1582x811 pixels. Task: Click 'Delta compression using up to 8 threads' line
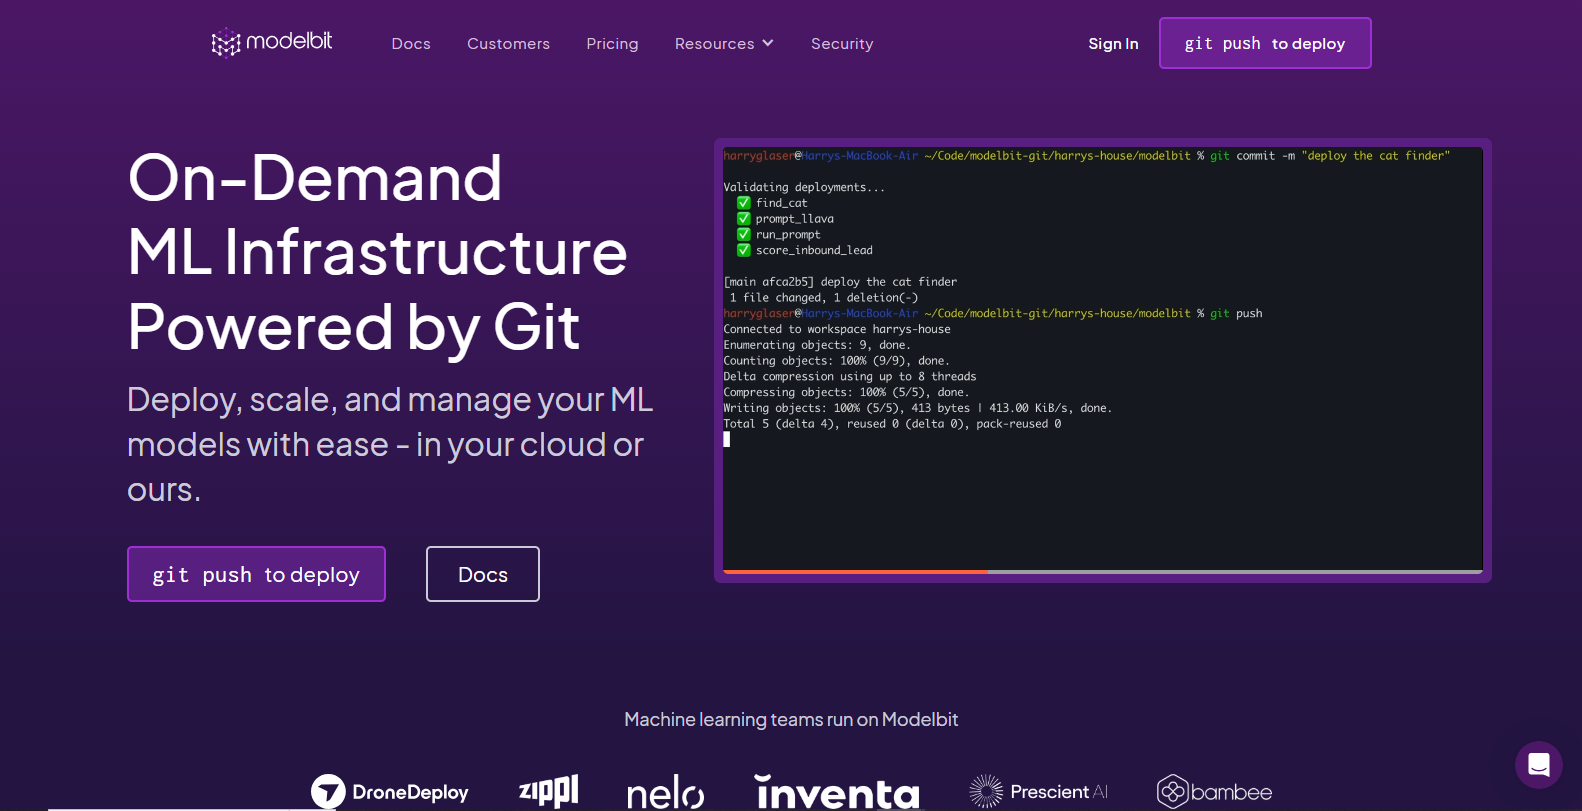click(850, 376)
